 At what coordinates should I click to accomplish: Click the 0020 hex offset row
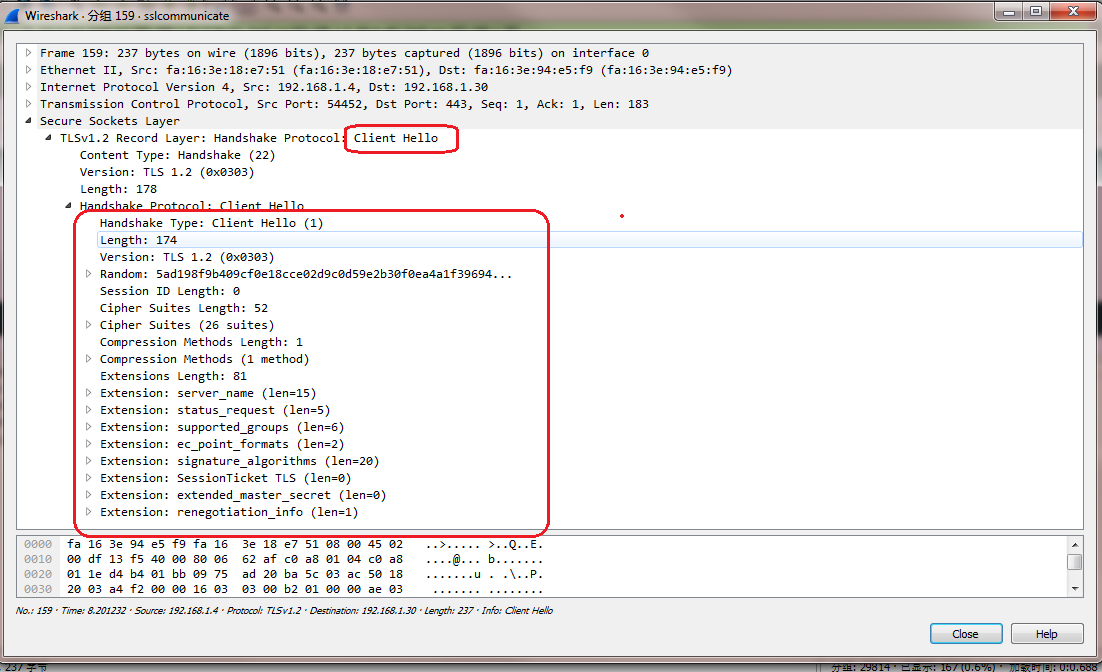tap(38, 574)
